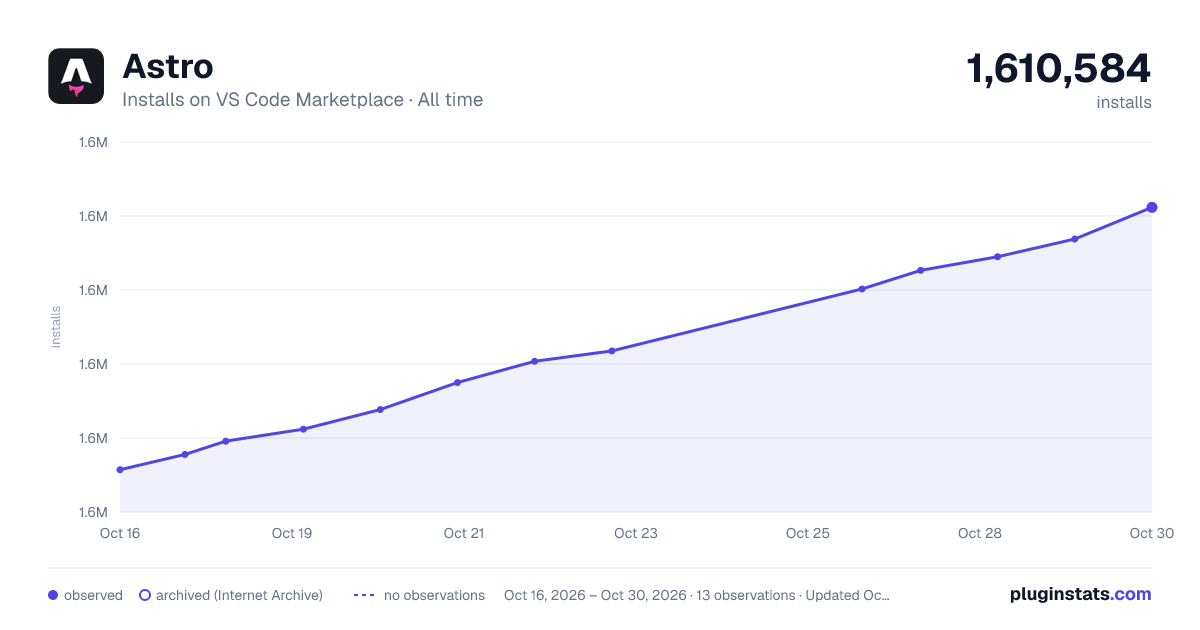
Task: Click the Oct 28 axis label
Action: 980,533
